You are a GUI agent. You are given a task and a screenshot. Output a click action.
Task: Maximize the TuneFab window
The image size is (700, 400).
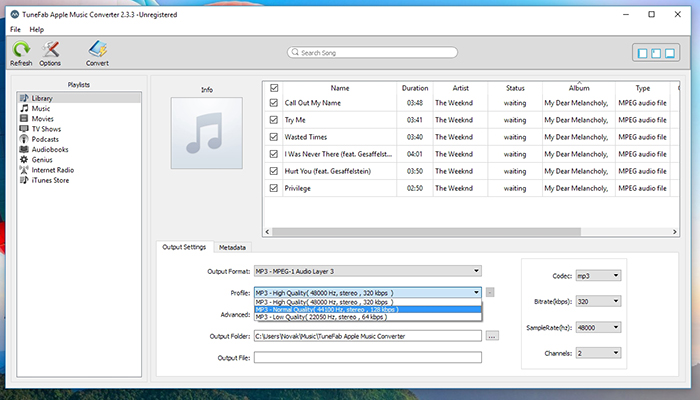click(x=651, y=14)
